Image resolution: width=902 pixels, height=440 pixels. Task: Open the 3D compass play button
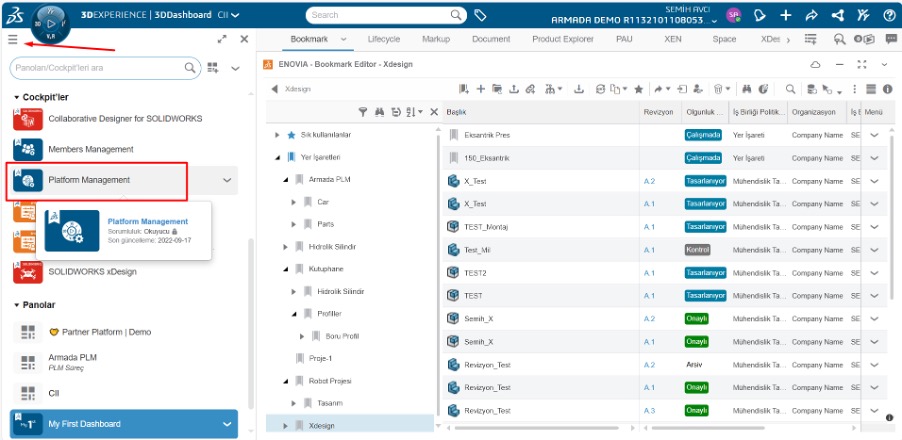(x=51, y=24)
